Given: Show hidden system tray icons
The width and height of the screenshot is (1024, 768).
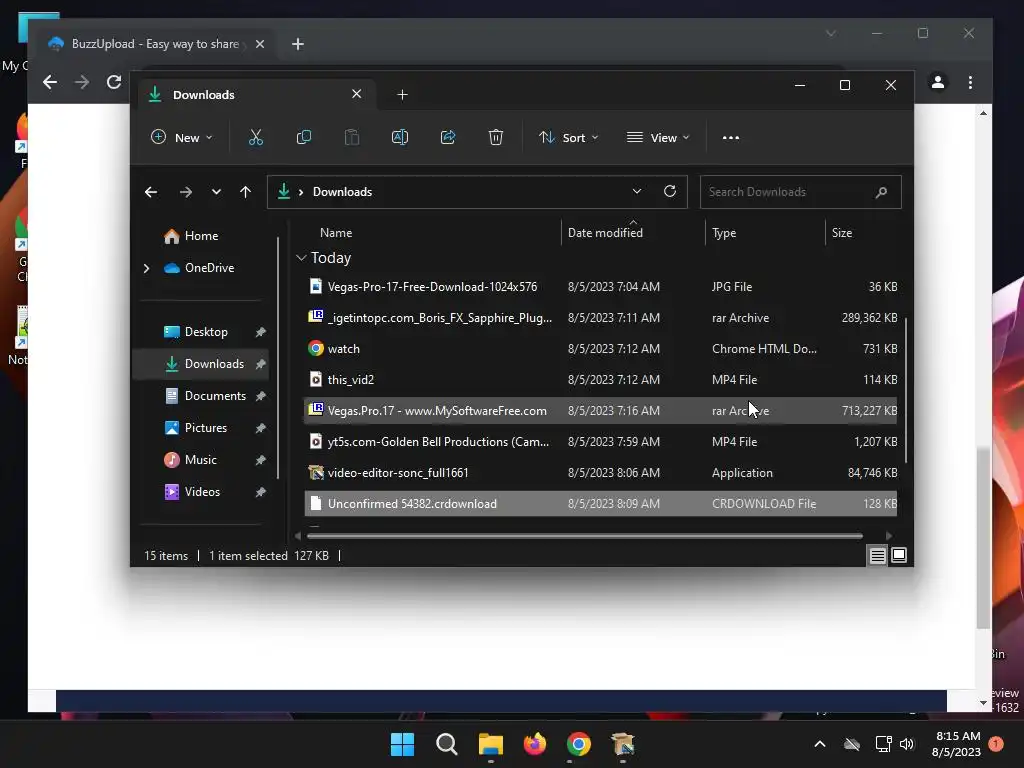Looking at the screenshot, I should tap(820, 744).
